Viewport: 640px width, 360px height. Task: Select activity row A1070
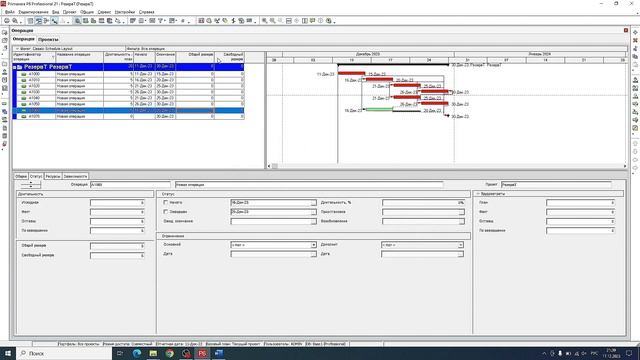129,116
